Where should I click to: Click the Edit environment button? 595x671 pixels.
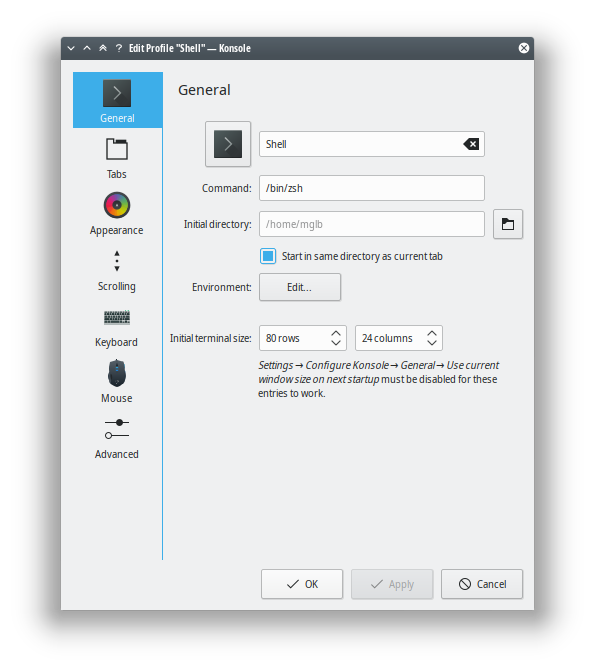[300, 287]
